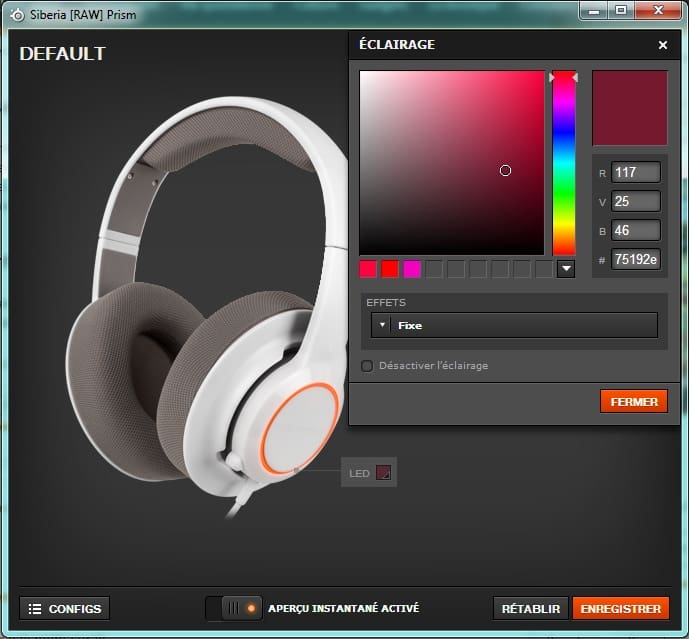Click the Rétablir button
Image resolution: width=689 pixels, height=639 pixels.
pos(531,608)
